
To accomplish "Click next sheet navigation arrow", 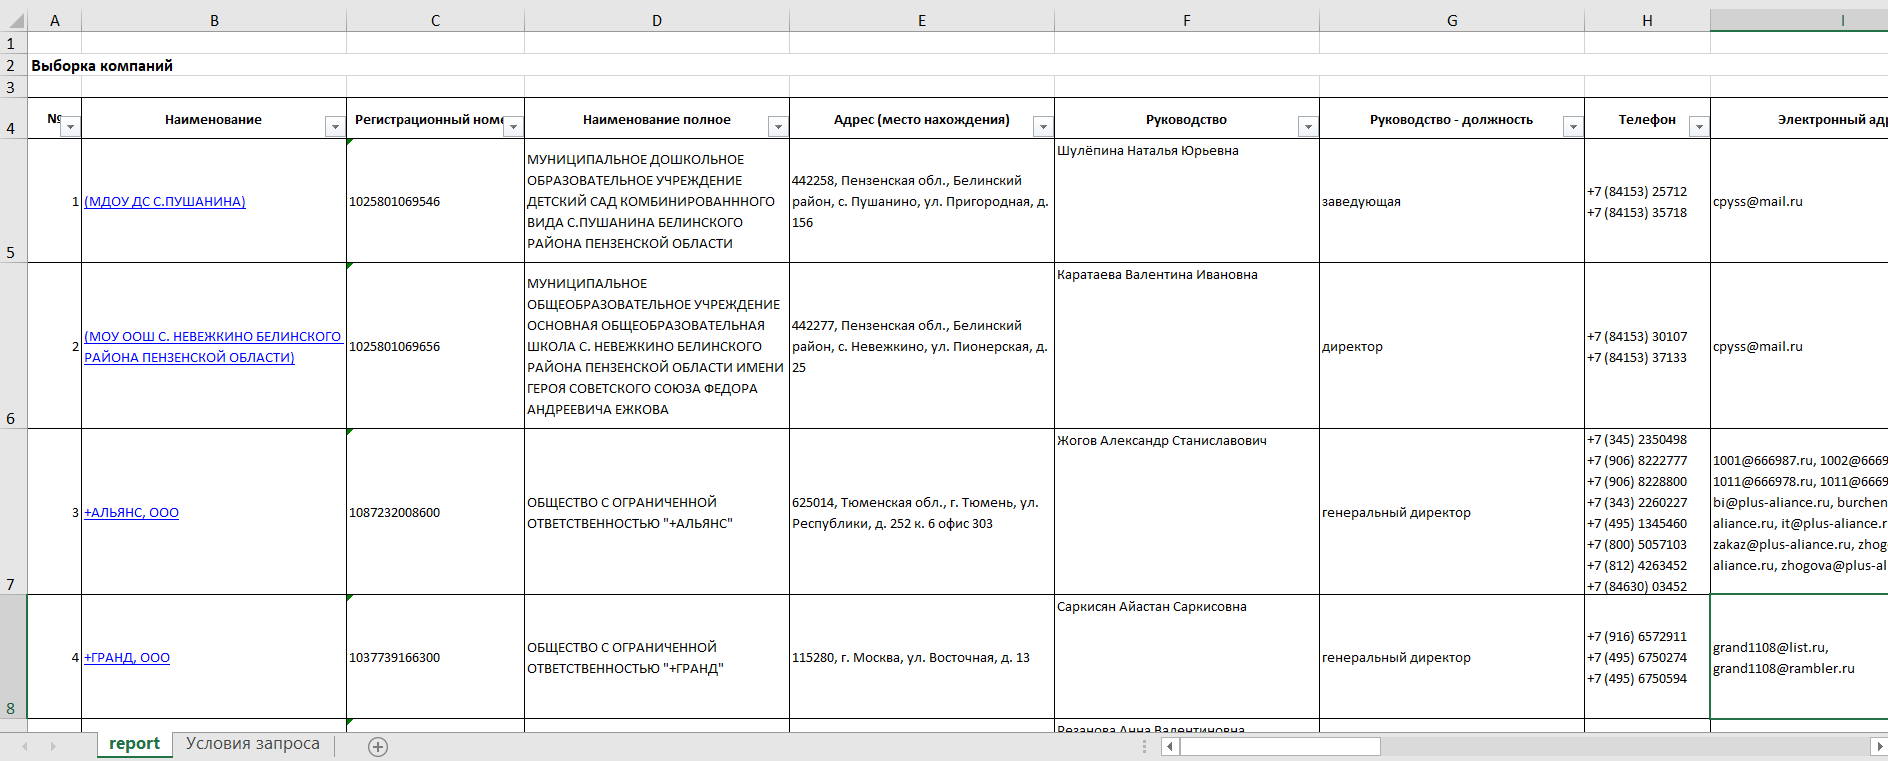I will 53,747.
